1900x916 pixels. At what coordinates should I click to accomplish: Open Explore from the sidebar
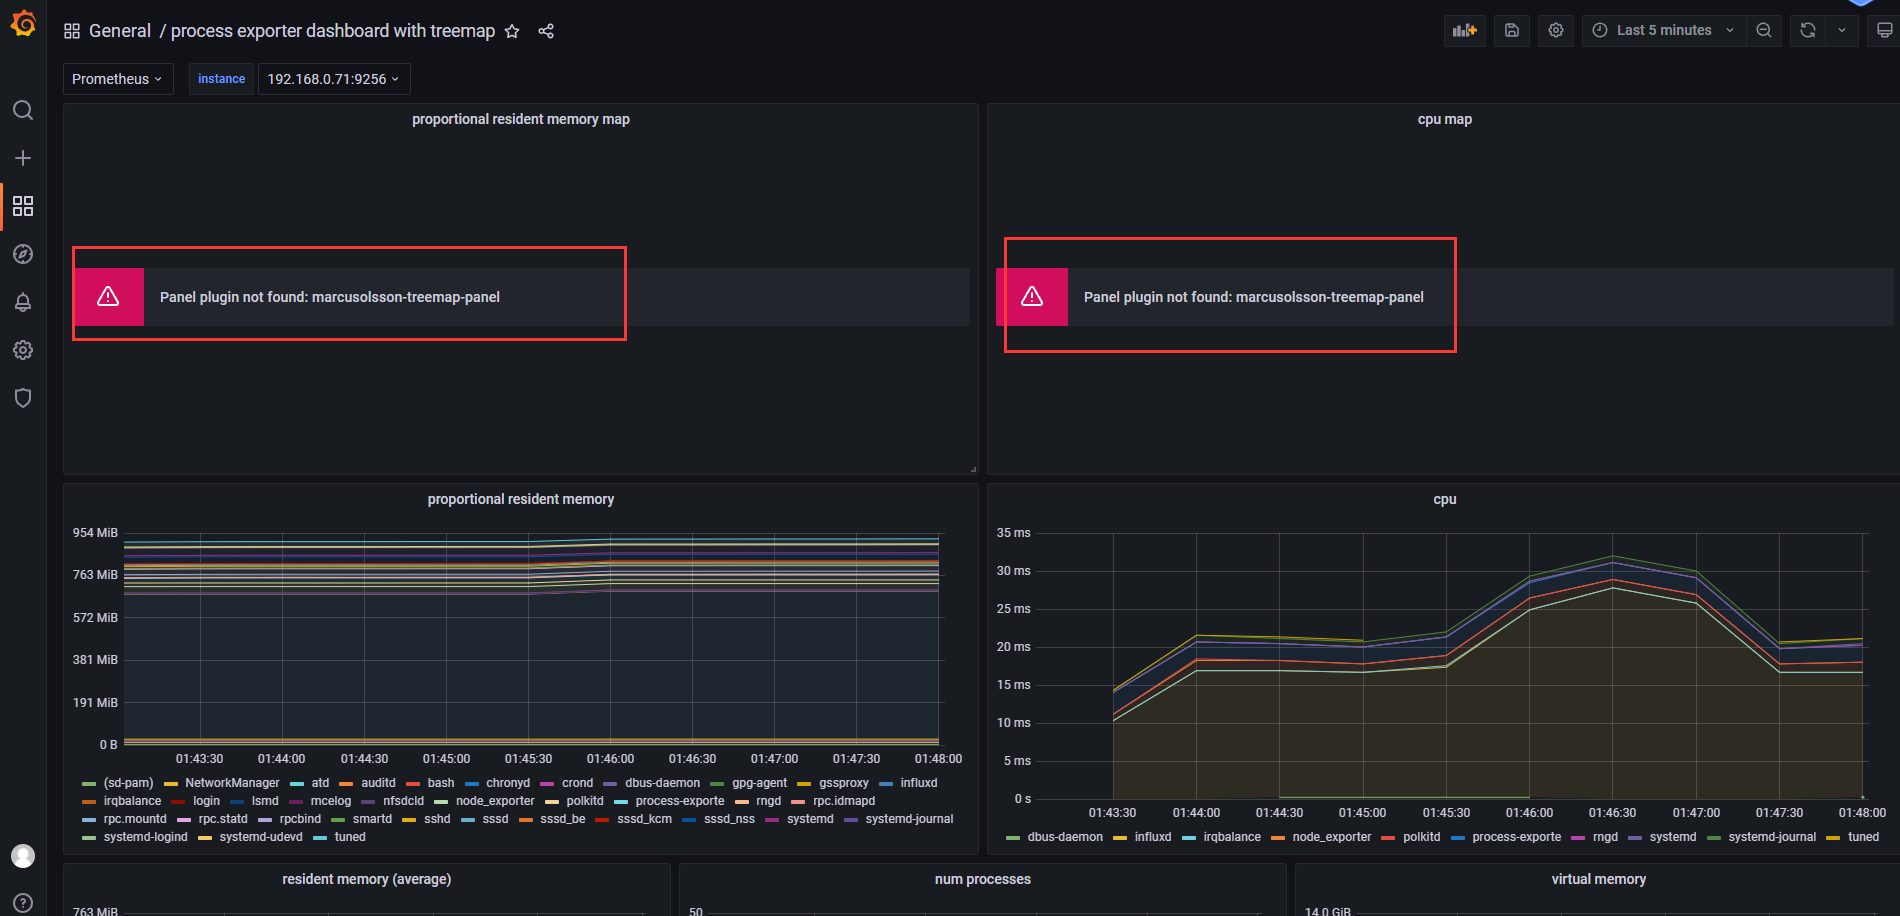[x=23, y=253]
